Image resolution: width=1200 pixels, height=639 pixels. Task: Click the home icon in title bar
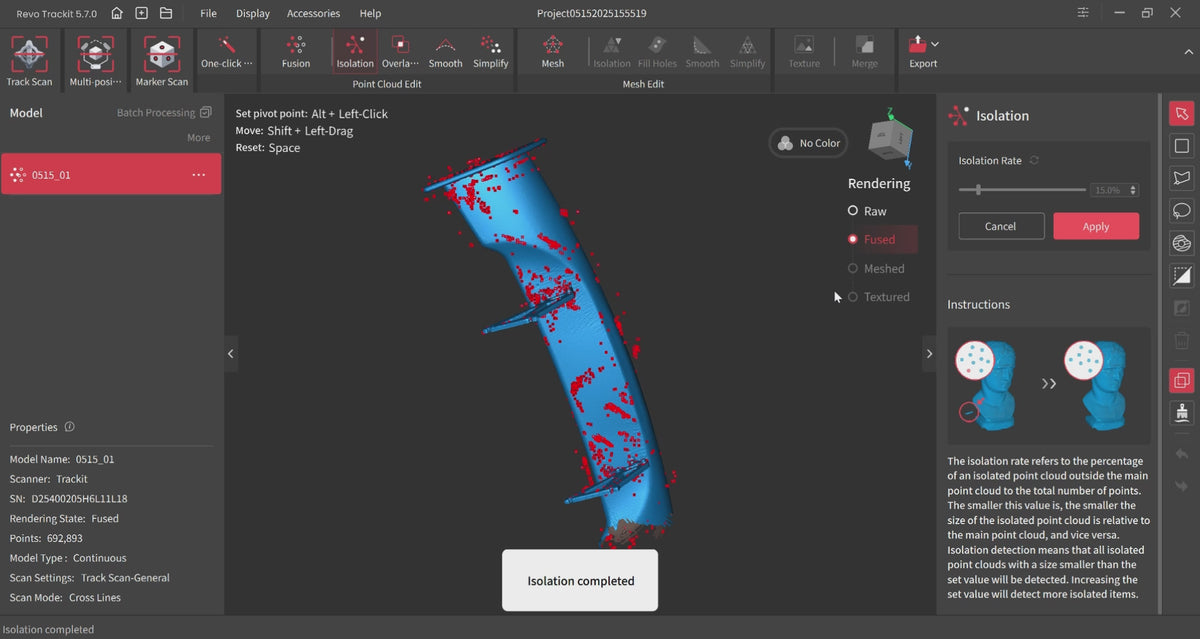click(117, 13)
